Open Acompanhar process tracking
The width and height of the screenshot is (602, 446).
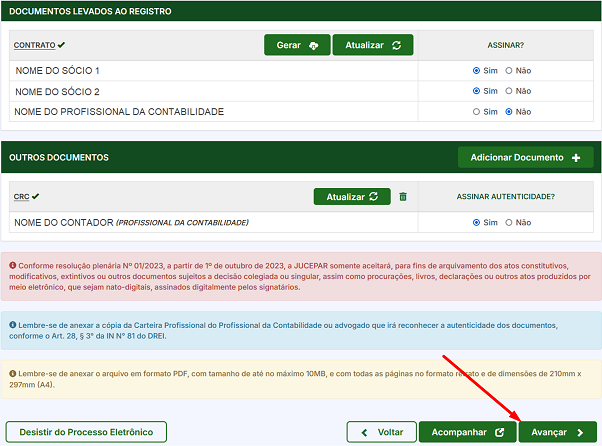click(468, 432)
